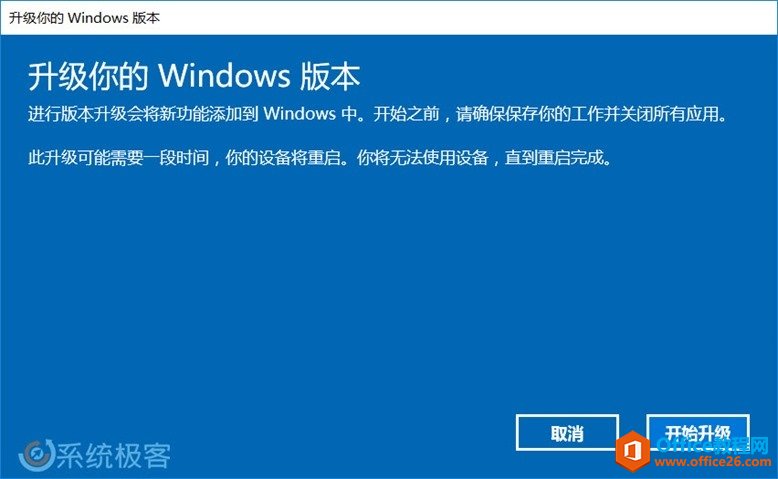Image resolution: width=778 pixels, height=479 pixels.
Task: Click the title bar text 升级你的 Windows 版本
Action: [84, 18]
